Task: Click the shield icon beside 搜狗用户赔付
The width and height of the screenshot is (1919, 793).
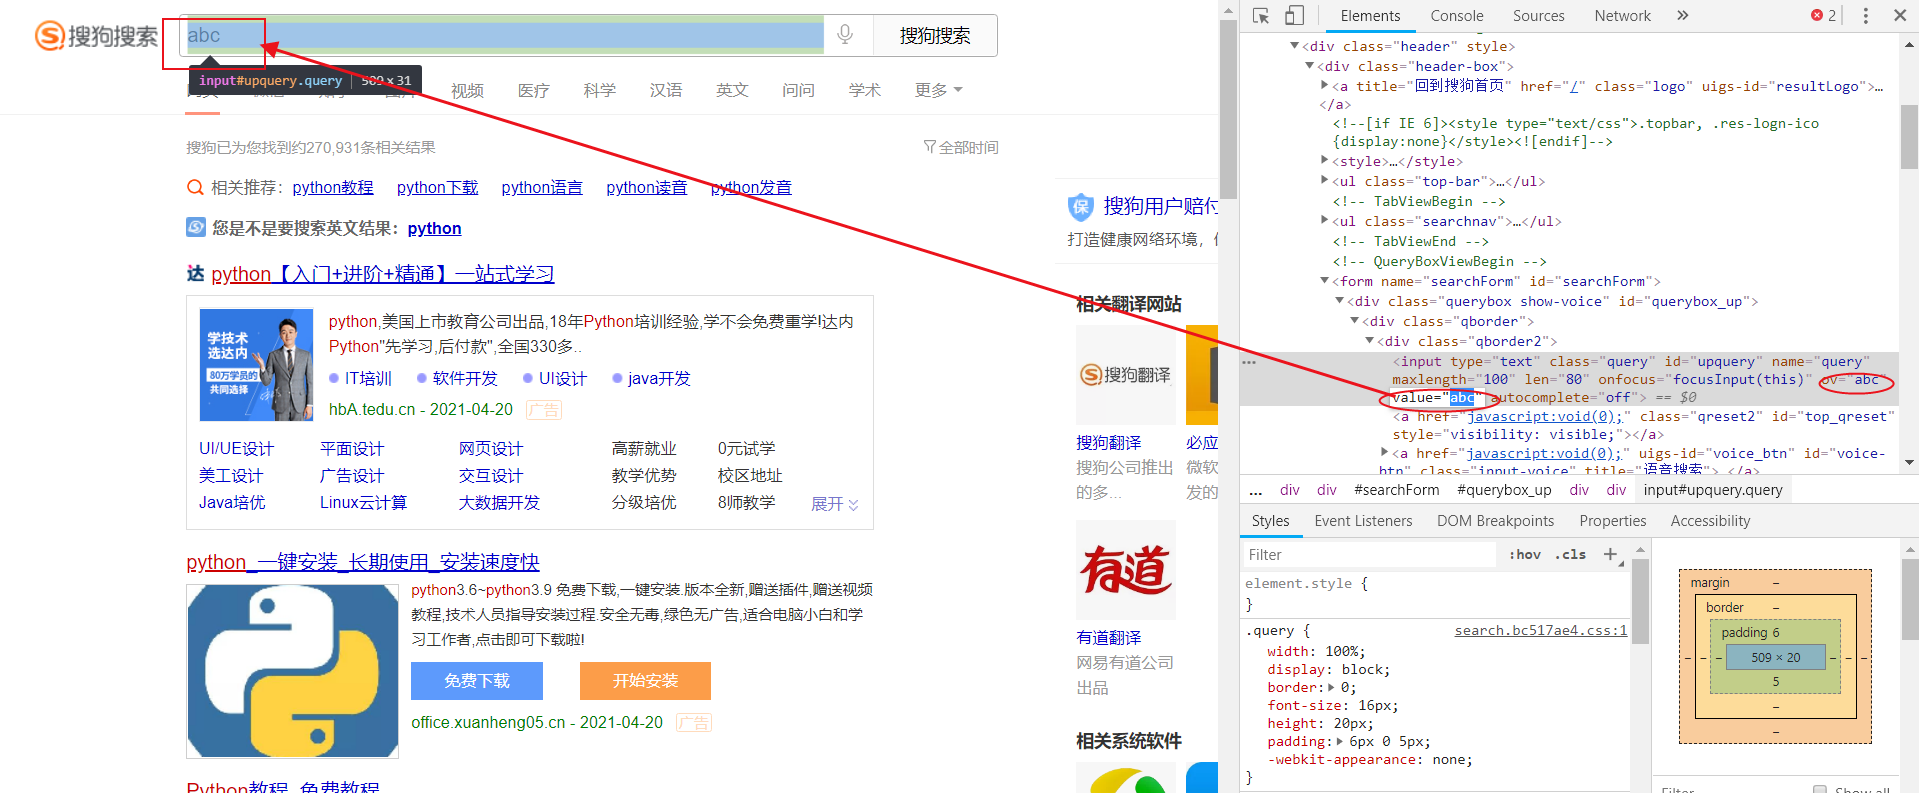Action: 1081,207
